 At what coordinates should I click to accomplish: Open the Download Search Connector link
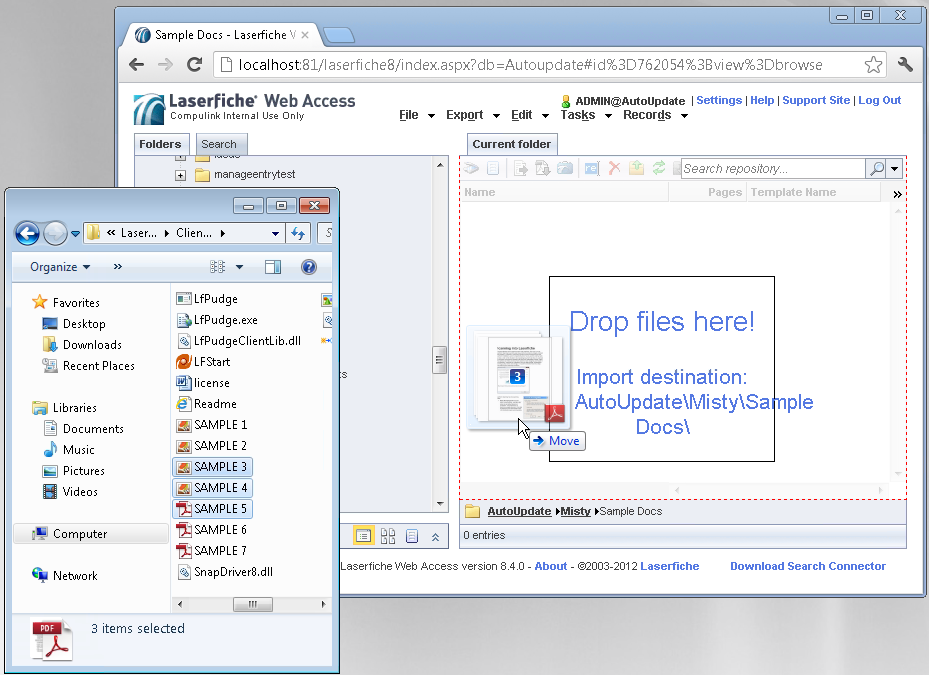click(807, 566)
